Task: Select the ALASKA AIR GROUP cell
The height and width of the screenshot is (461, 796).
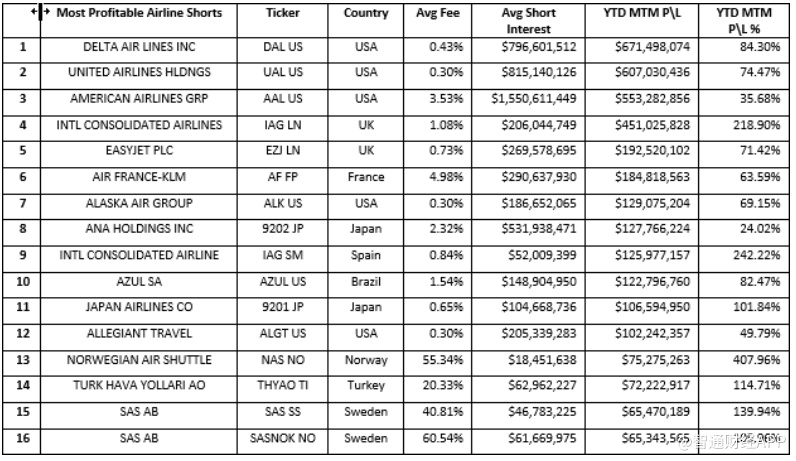Action: tap(139, 203)
